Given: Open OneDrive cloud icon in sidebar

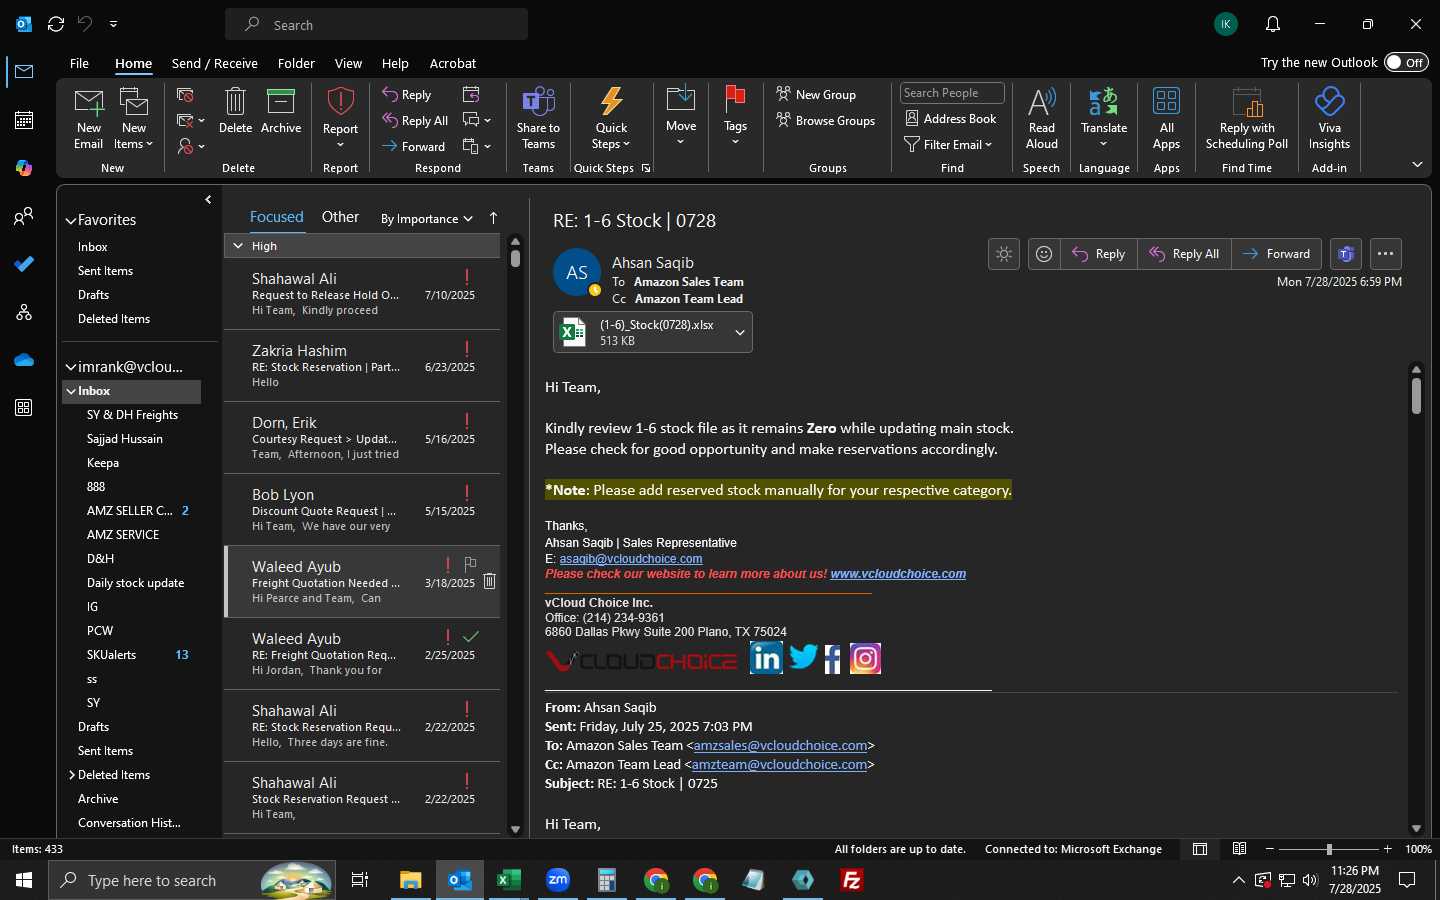Looking at the screenshot, I should coord(24,360).
